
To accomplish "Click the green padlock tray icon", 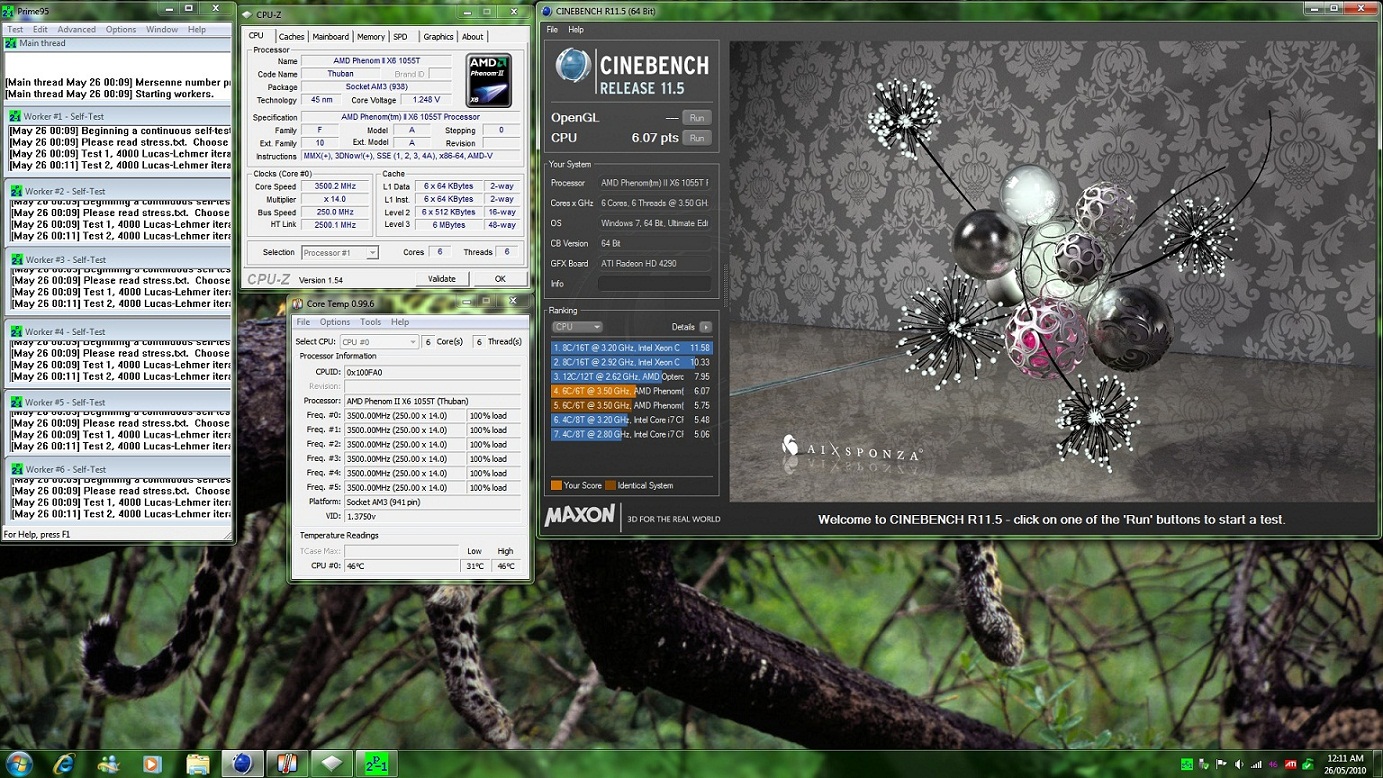I will (1308, 765).
